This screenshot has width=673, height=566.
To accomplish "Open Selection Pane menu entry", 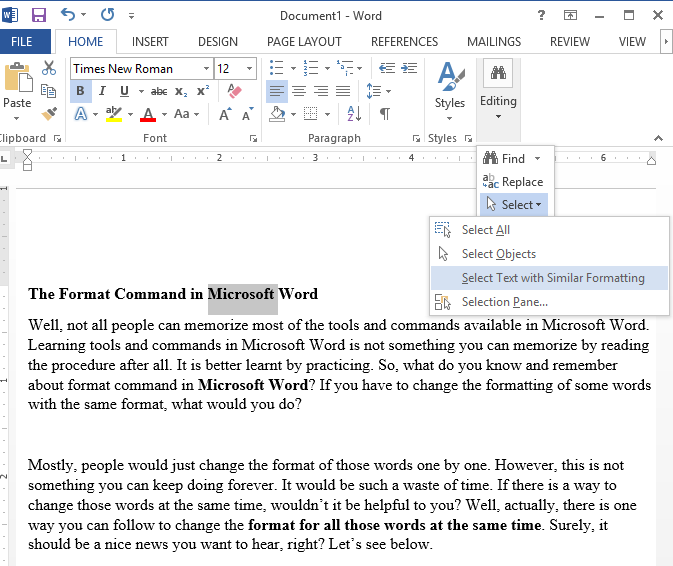I will (549, 302).
